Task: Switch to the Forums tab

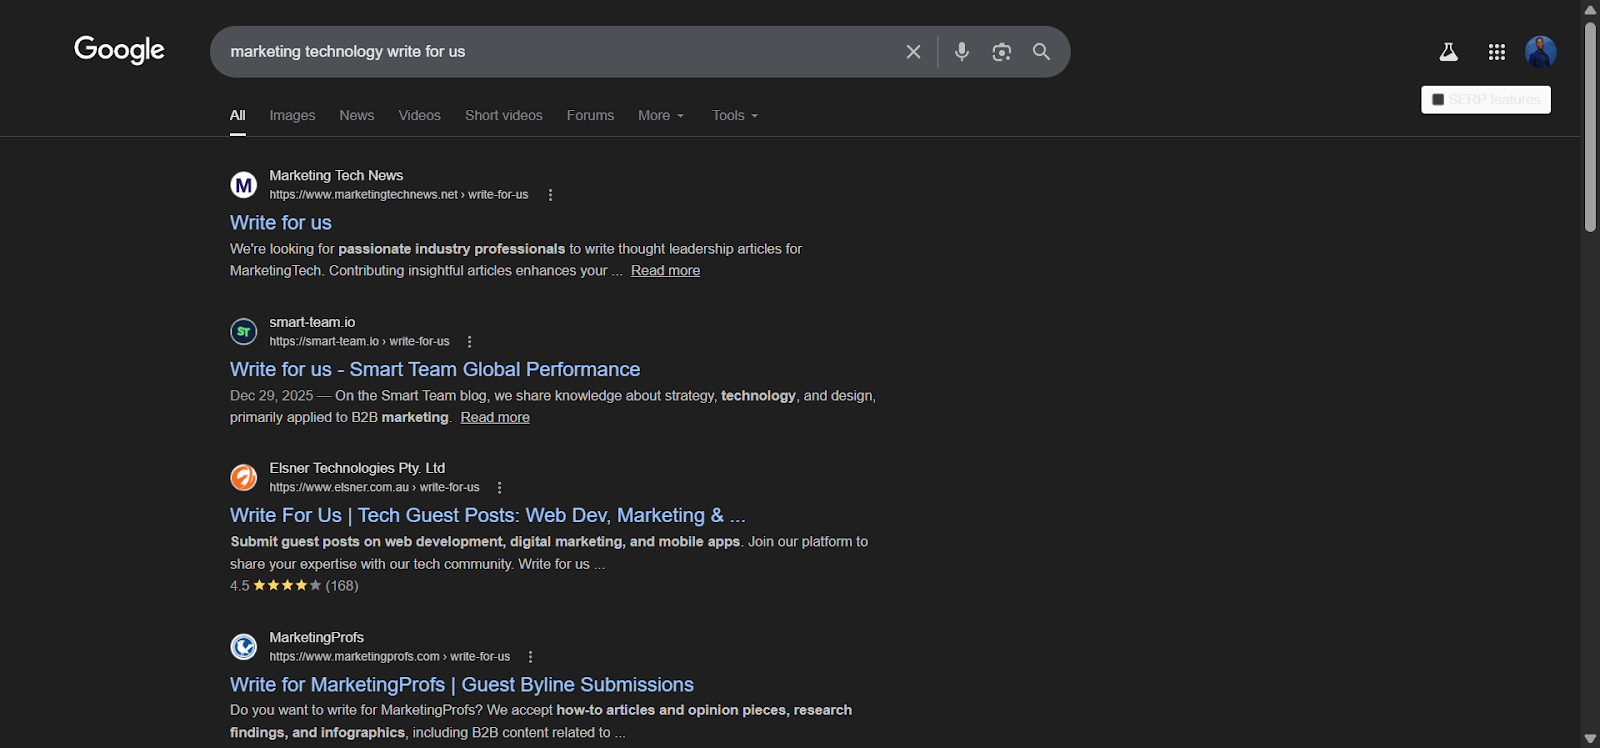Action: pos(590,115)
